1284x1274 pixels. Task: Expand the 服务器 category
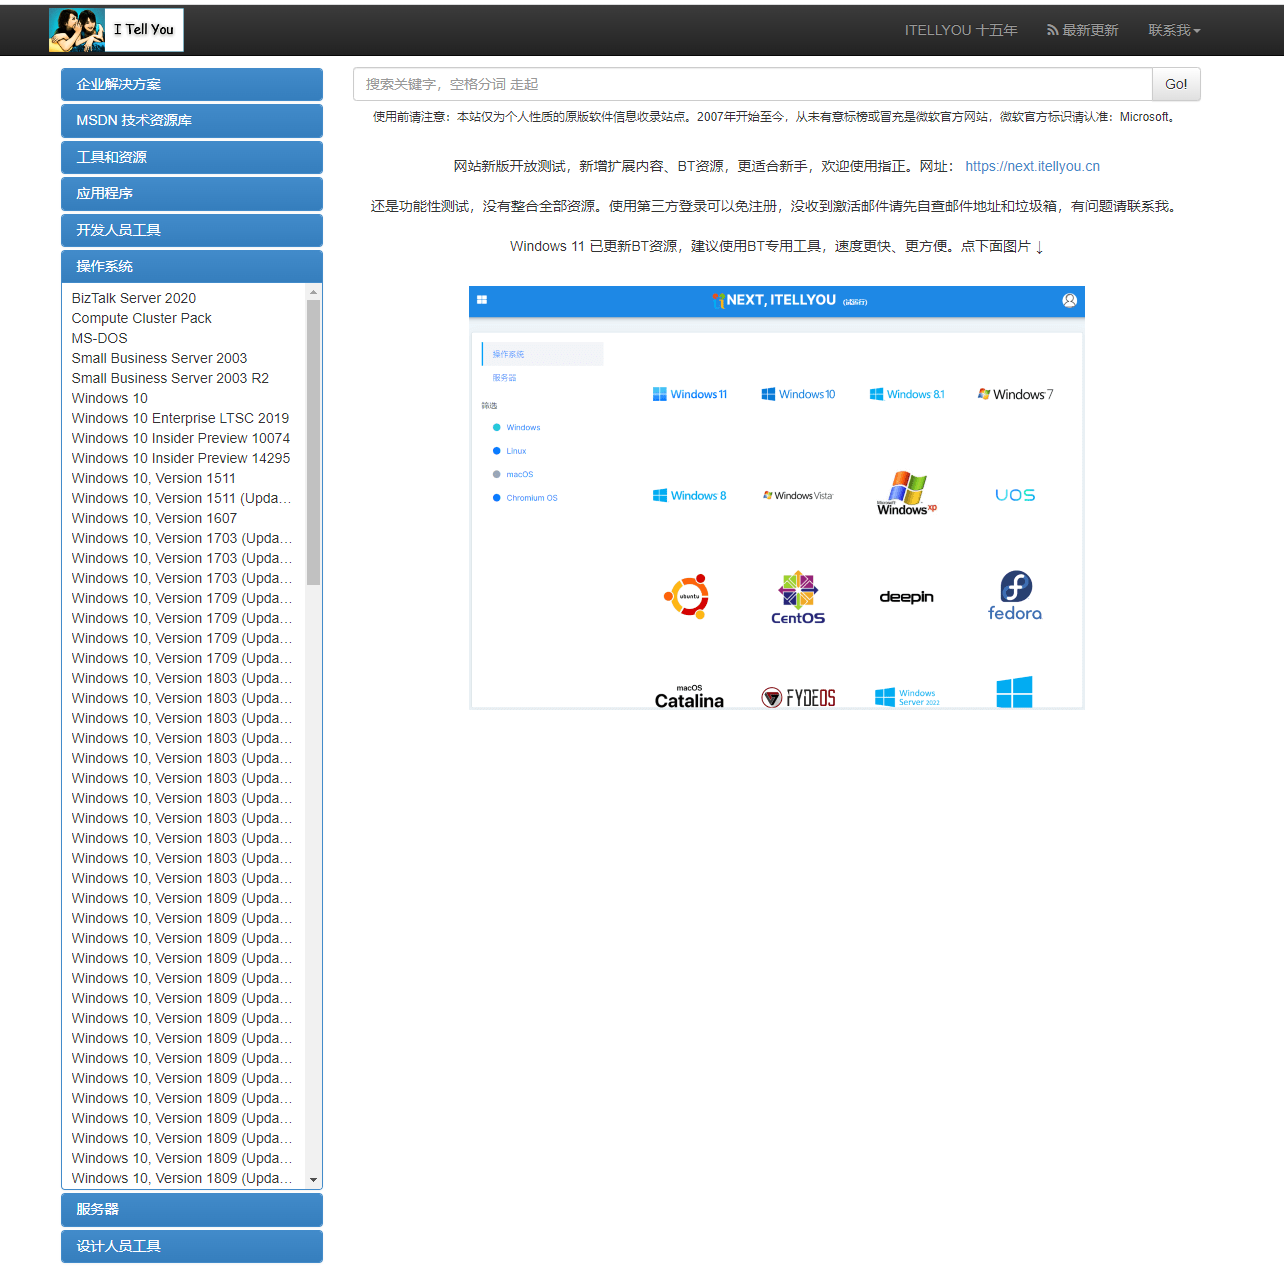pyautogui.click(x=192, y=1209)
